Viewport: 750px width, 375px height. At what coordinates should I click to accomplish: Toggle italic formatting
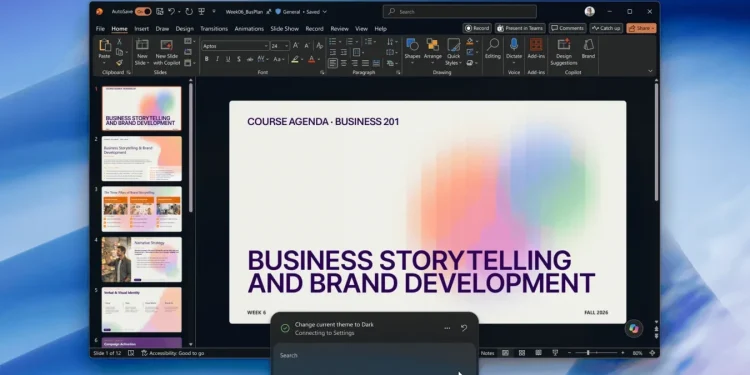[217, 59]
